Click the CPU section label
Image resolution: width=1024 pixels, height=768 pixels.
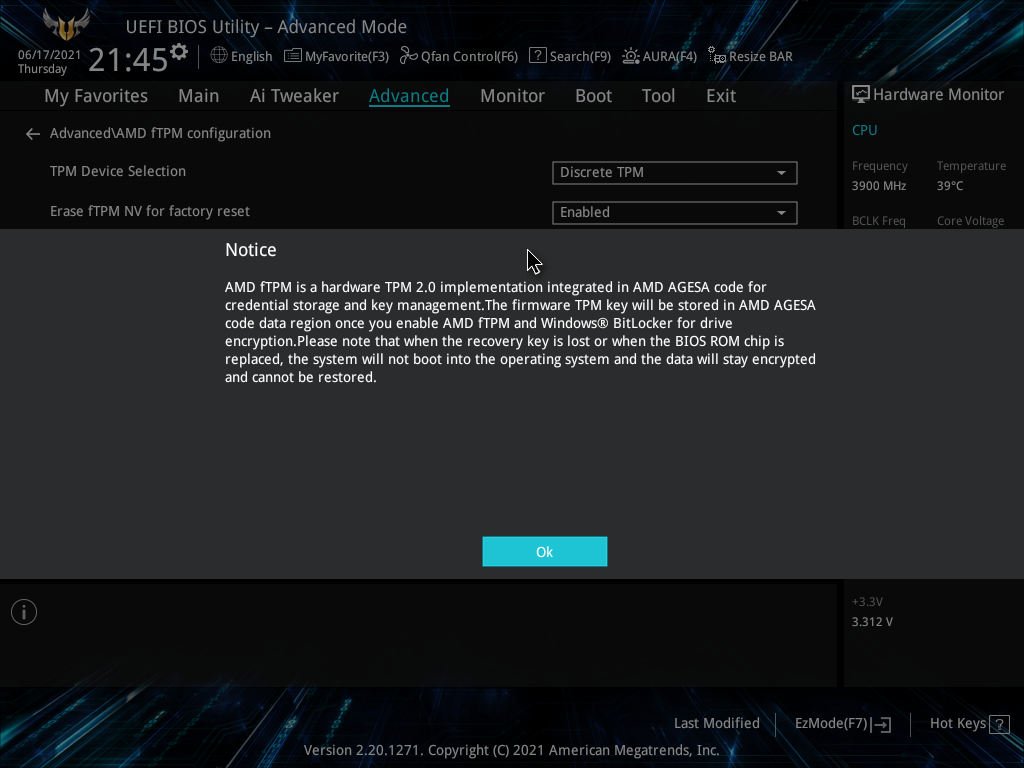click(x=865, y=130)
